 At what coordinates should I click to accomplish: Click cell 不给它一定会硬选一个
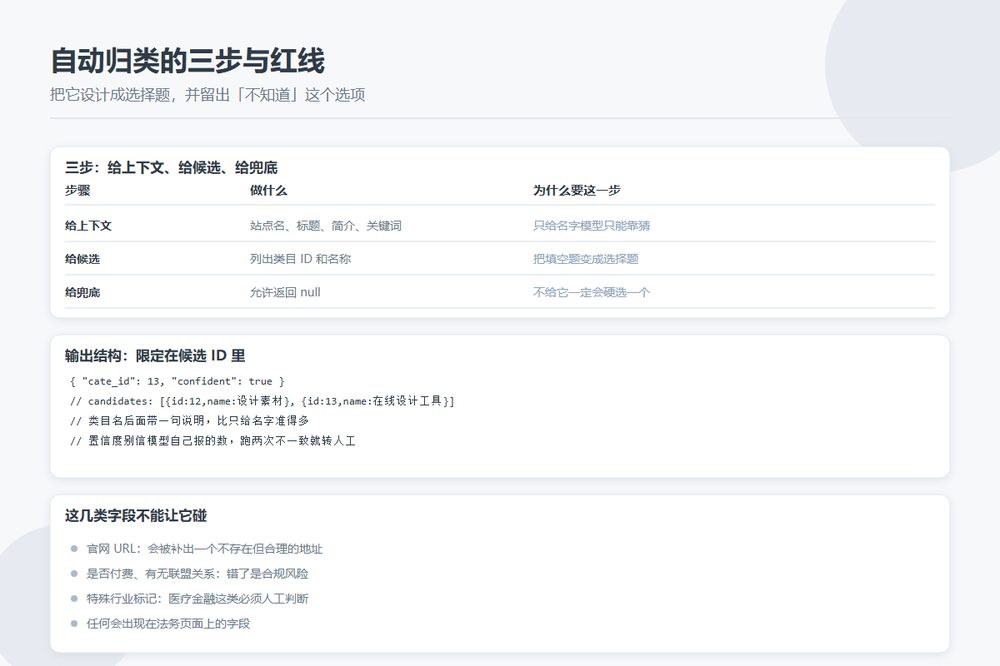click(591, 292)
